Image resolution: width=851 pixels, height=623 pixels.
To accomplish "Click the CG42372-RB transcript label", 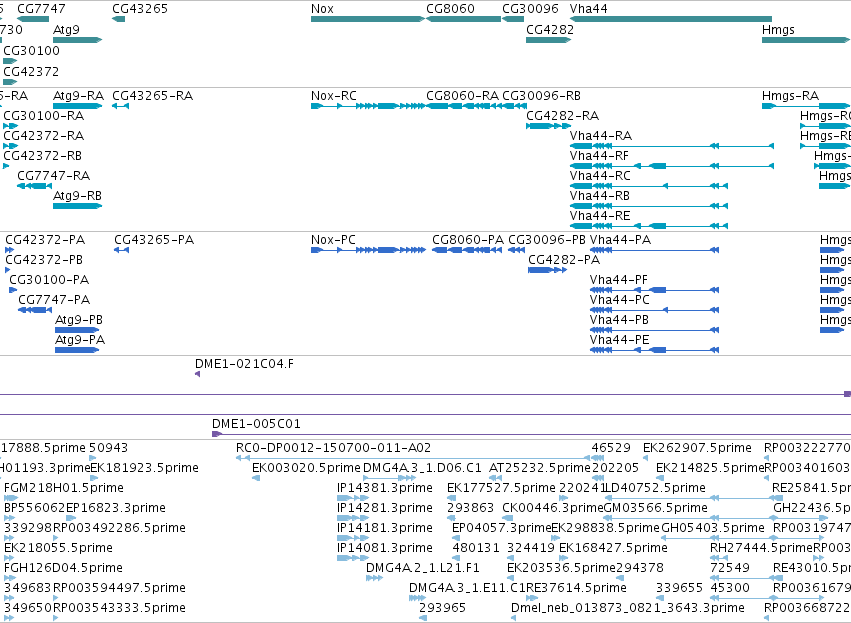I will 42,156.
